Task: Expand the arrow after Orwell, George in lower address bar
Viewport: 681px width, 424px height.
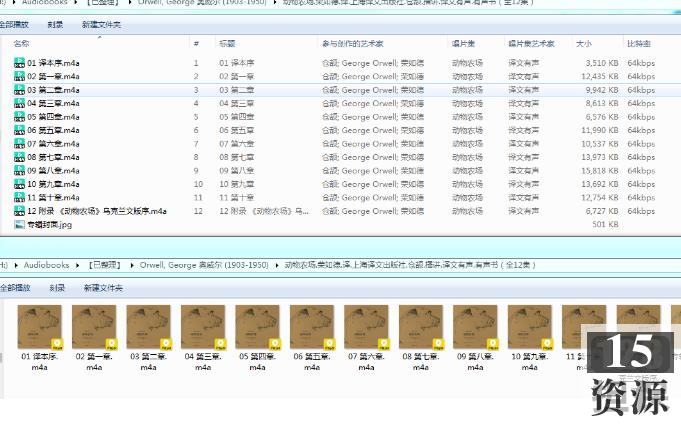Action: (x=277, y=265)
